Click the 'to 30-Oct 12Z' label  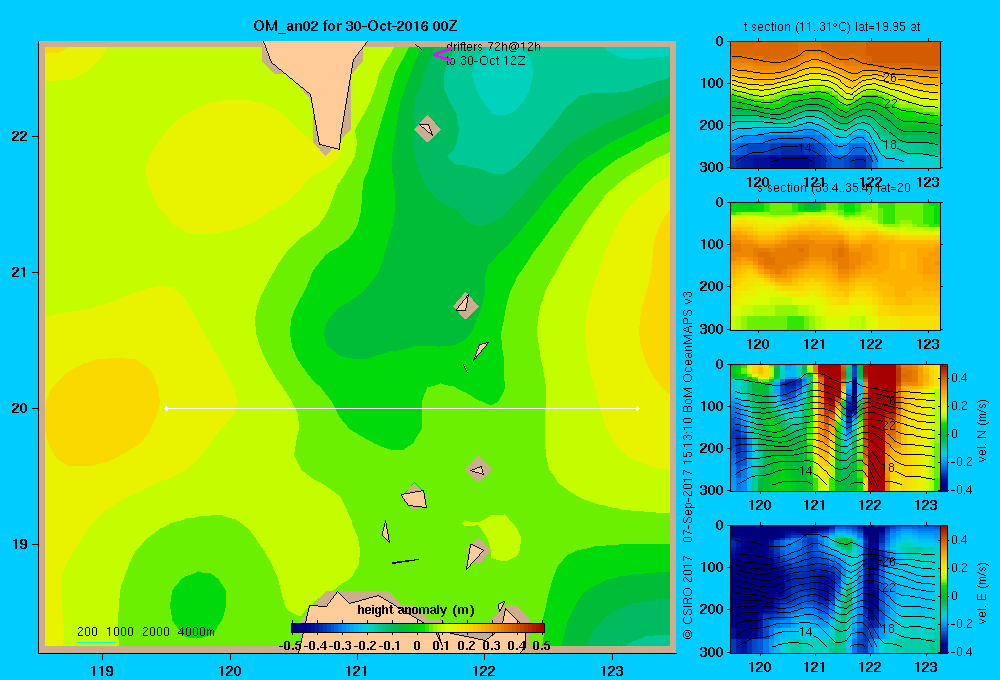click(486, 61)
